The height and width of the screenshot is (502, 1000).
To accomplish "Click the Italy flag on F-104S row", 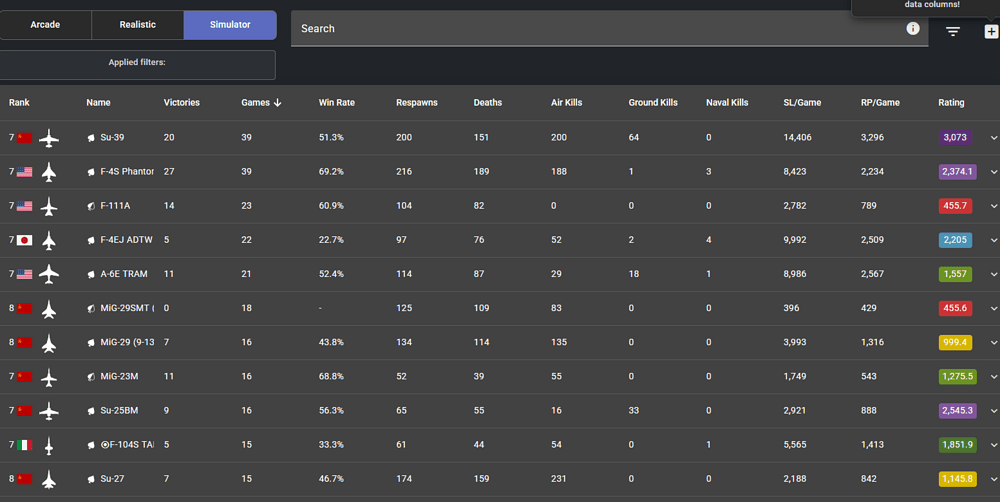I will click(x=24, y=445).
